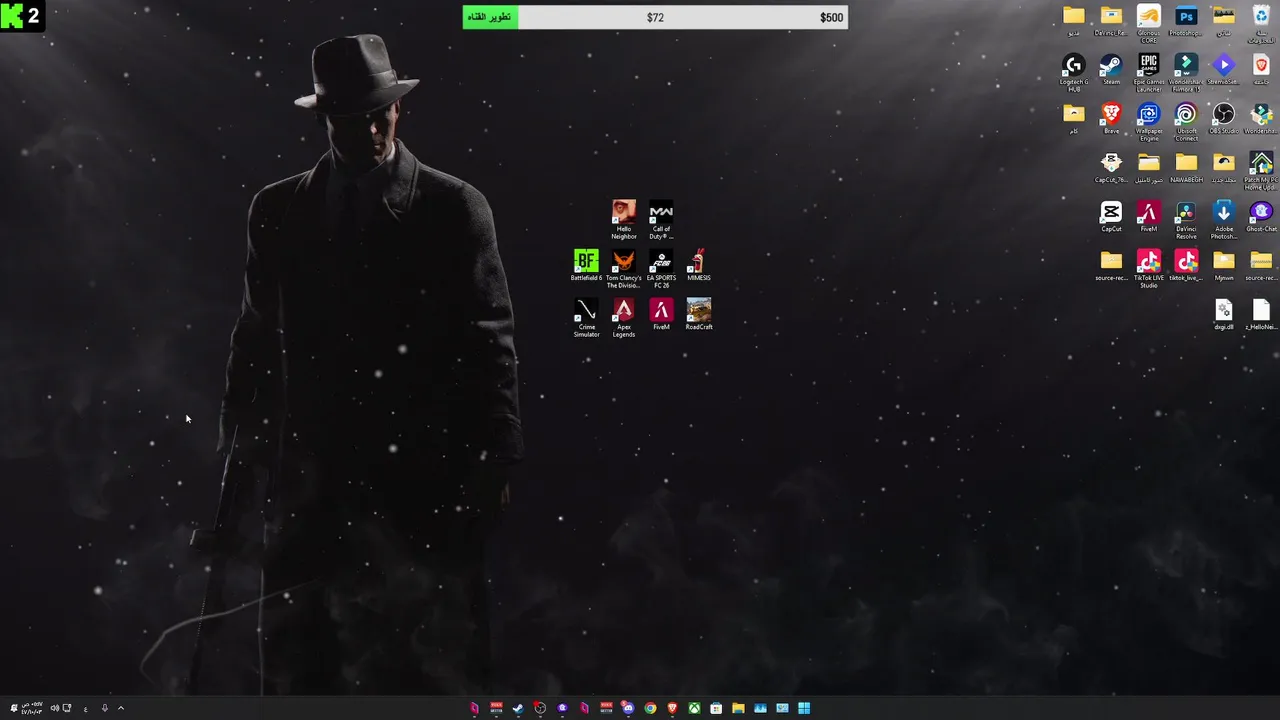Launch Wallpaper Engine from the desktop

click(x=1149, y=121)
